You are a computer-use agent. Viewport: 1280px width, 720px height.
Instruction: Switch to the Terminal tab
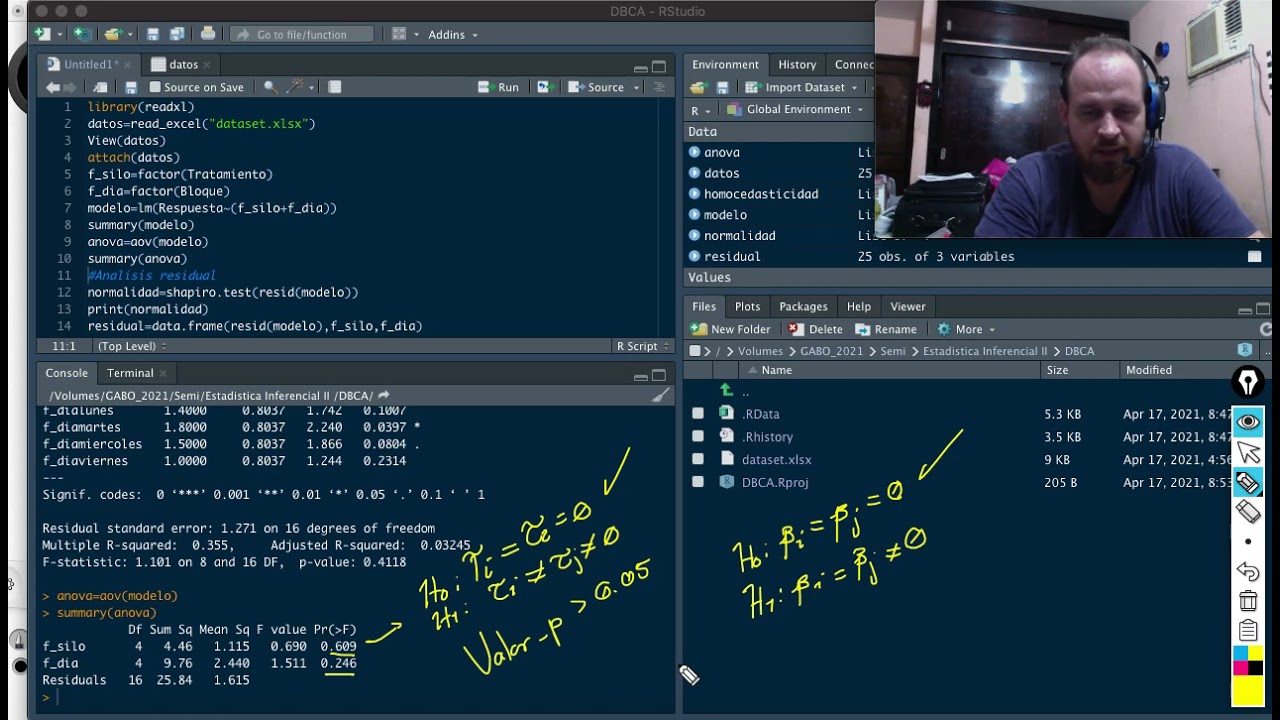pos(130,373)
